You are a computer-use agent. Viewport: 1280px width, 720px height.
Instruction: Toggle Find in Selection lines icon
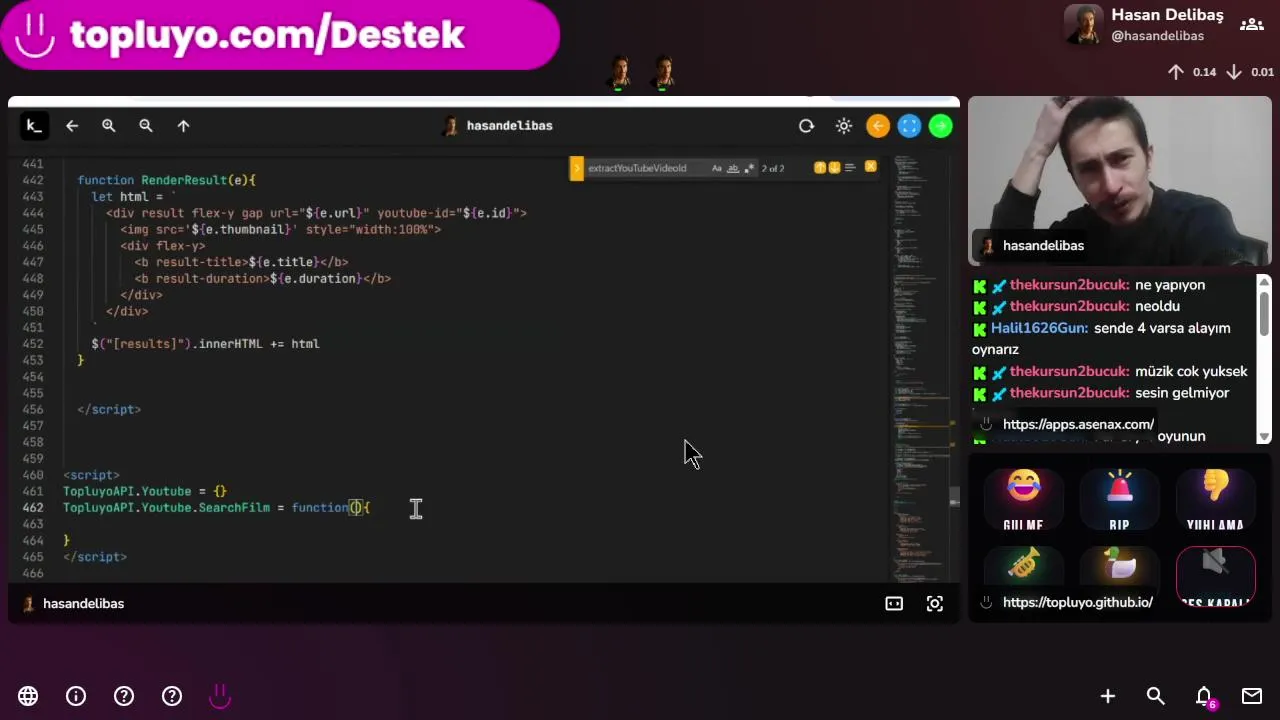[x=850, y=168]
